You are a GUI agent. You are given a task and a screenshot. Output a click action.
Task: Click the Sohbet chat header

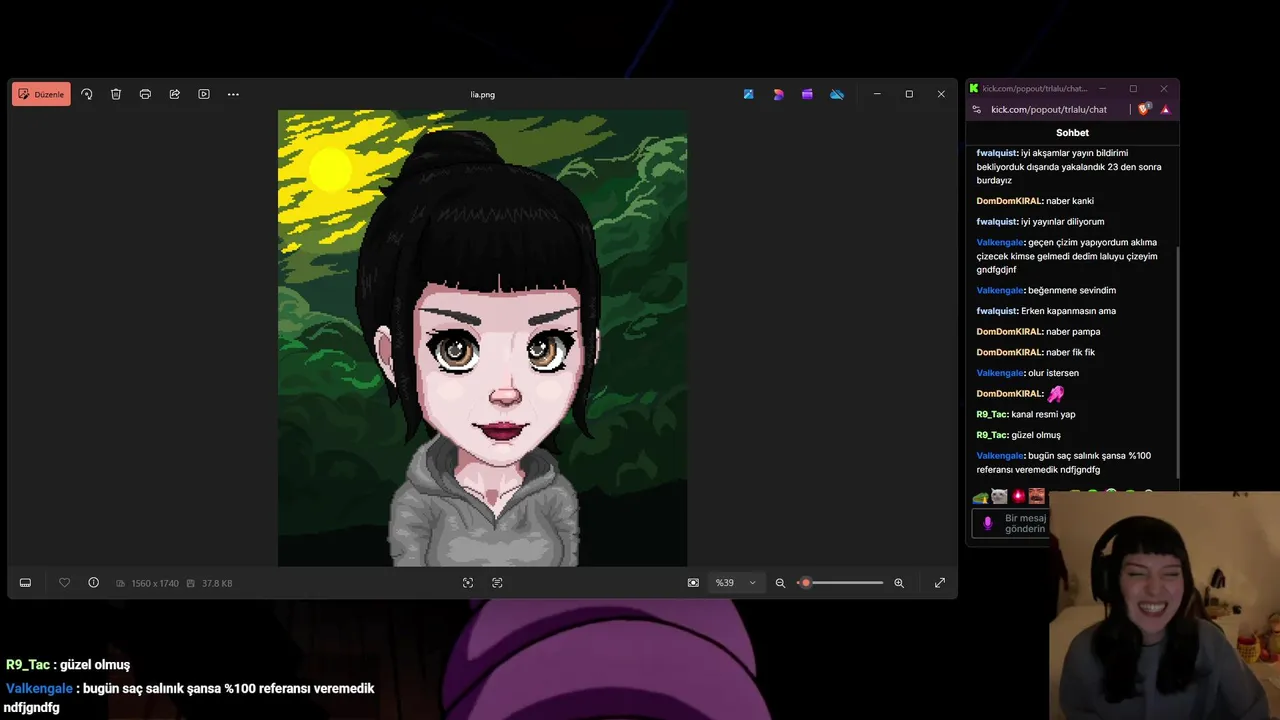(1072, 133)
